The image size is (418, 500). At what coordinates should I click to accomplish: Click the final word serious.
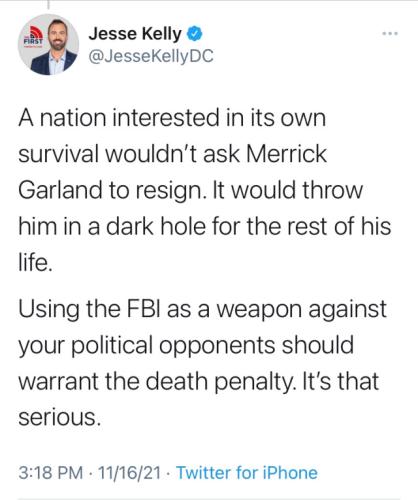click(59, 417)
